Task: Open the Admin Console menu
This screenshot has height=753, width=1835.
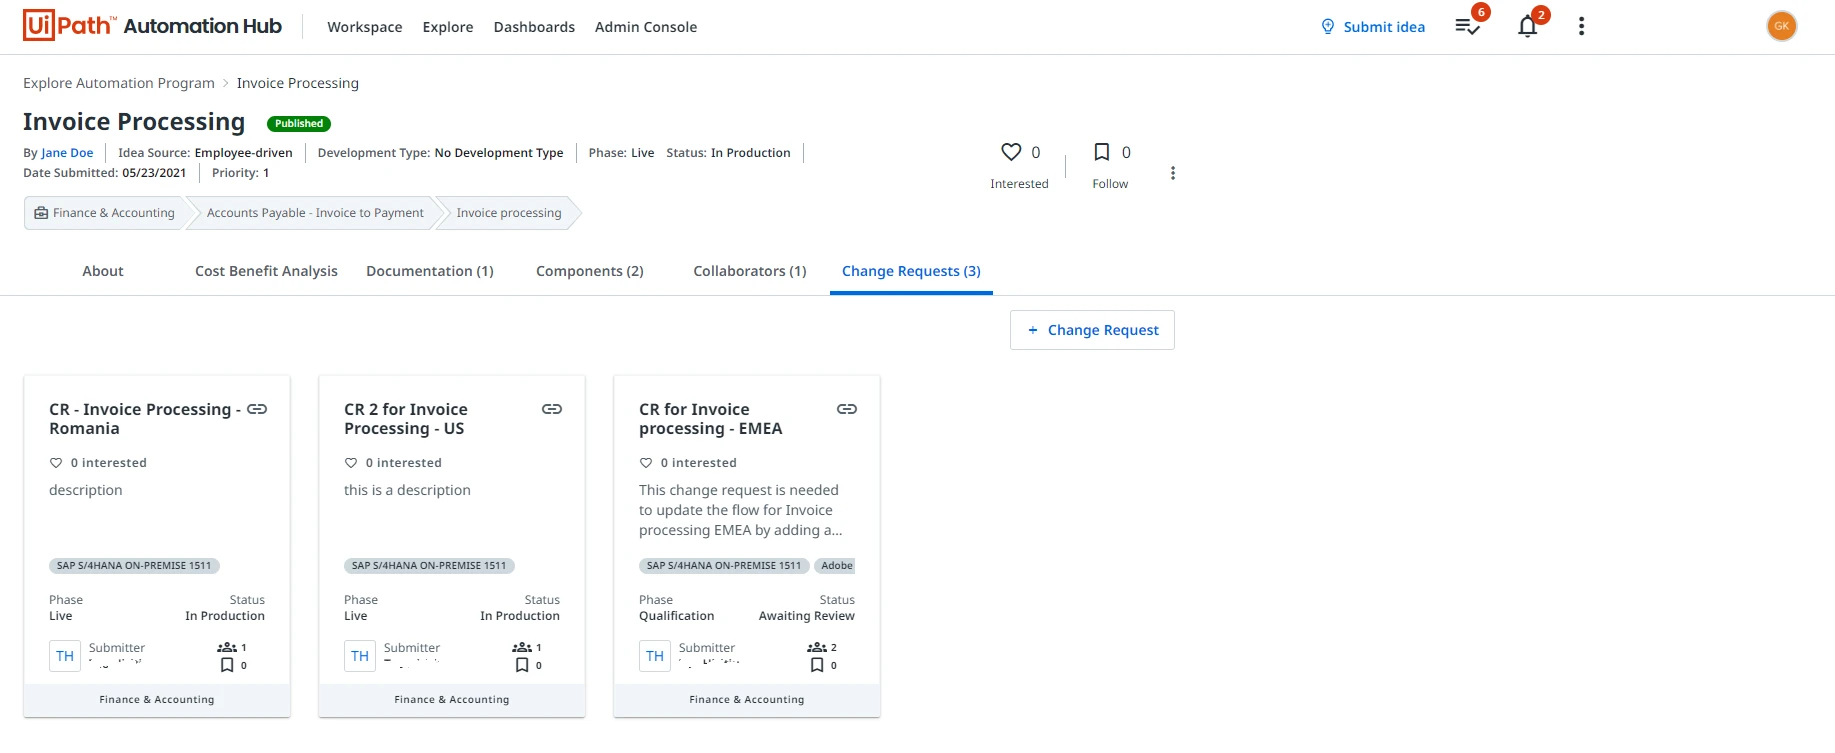Action: pos(646,27)
